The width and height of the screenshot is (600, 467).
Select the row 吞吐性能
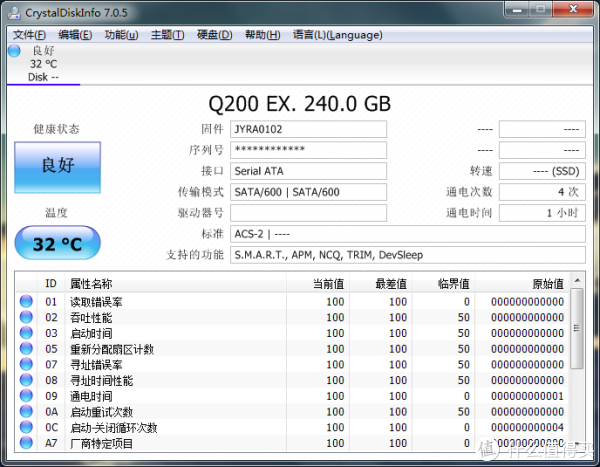tap(293, 317)
